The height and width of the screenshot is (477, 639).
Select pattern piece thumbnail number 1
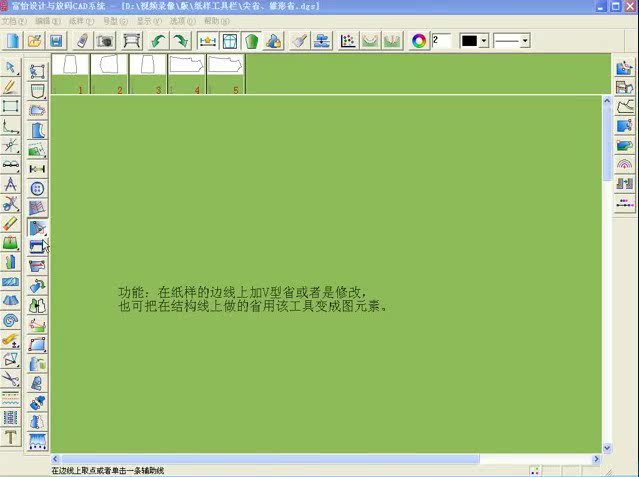click(70, 74)
